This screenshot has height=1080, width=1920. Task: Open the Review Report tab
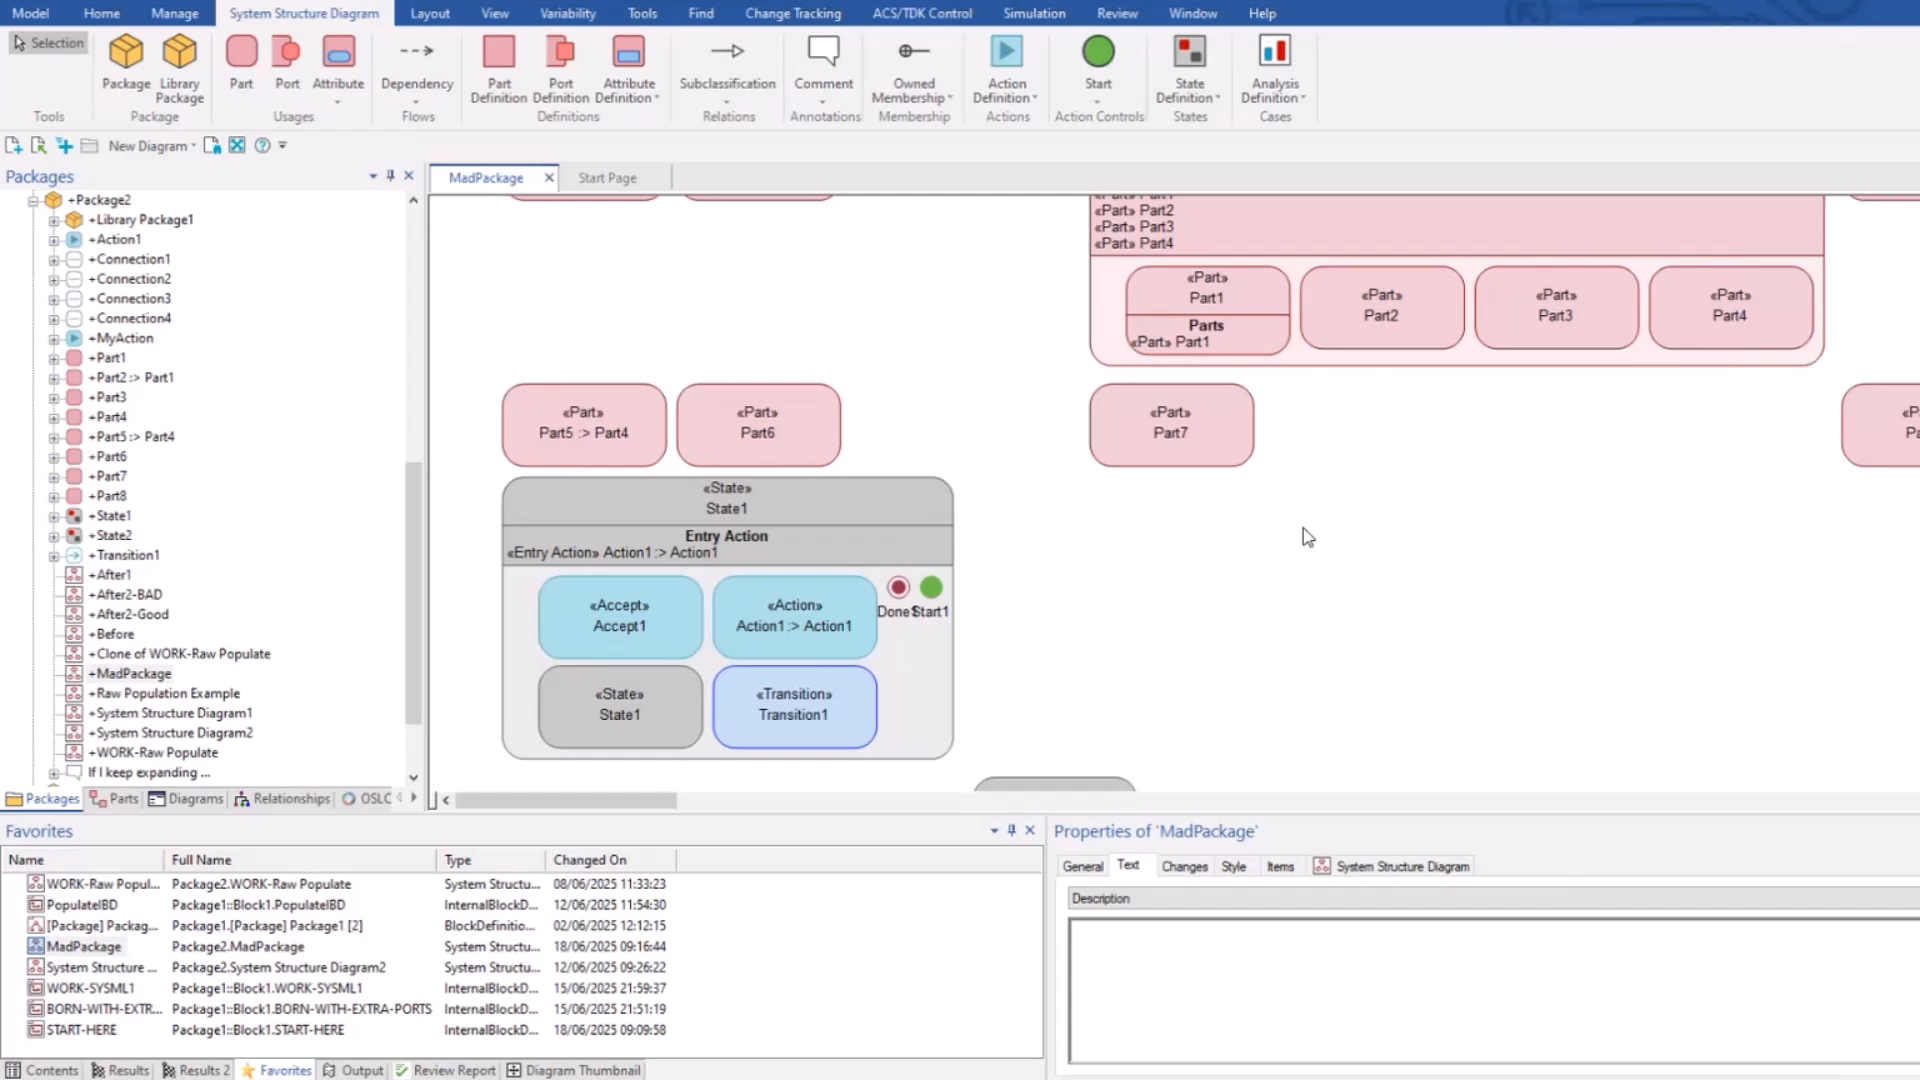(445, 1071)
